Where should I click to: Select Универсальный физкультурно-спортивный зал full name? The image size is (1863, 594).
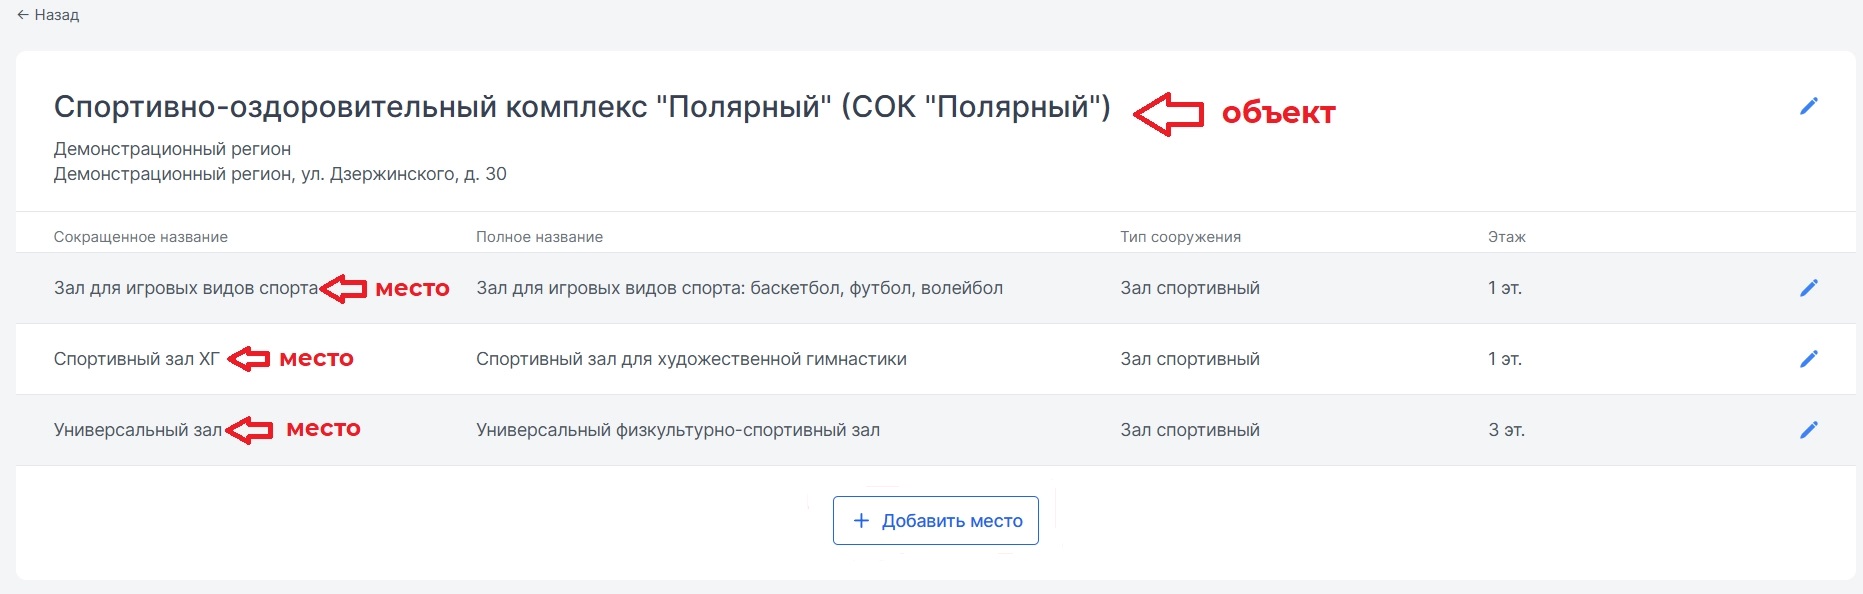[678, 430]
